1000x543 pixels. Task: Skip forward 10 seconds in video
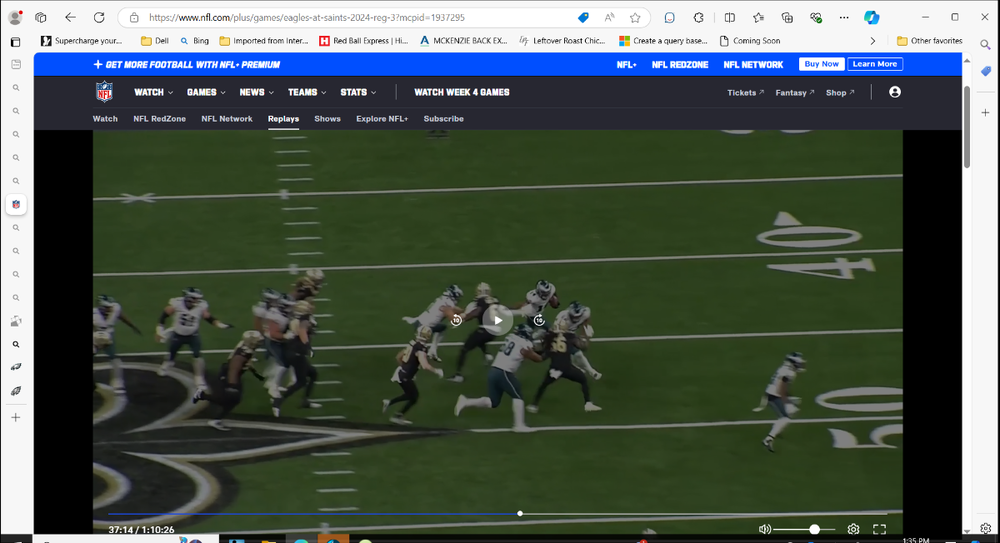coord(539,320)
